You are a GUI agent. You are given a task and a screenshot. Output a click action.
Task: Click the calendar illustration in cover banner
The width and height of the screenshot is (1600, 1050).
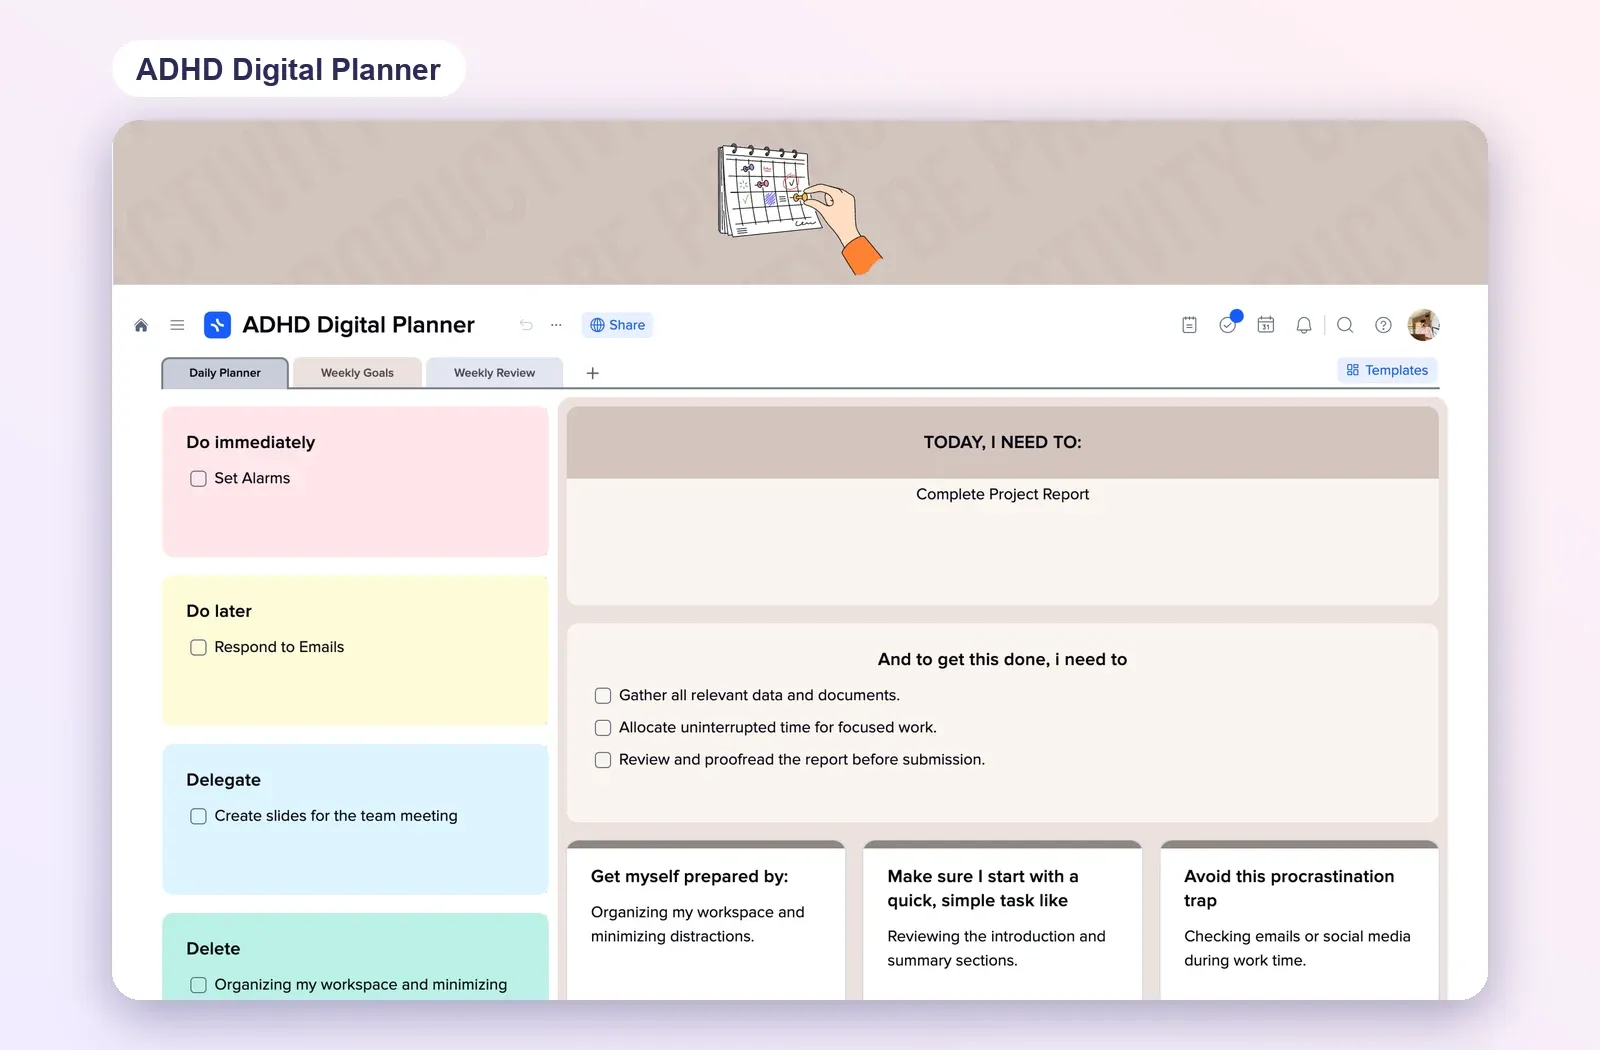click(800, 208)
